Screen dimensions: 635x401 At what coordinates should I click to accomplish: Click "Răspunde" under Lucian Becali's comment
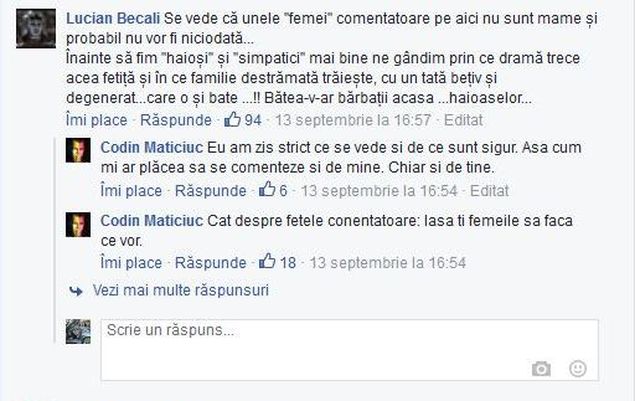tap(175, 120)
